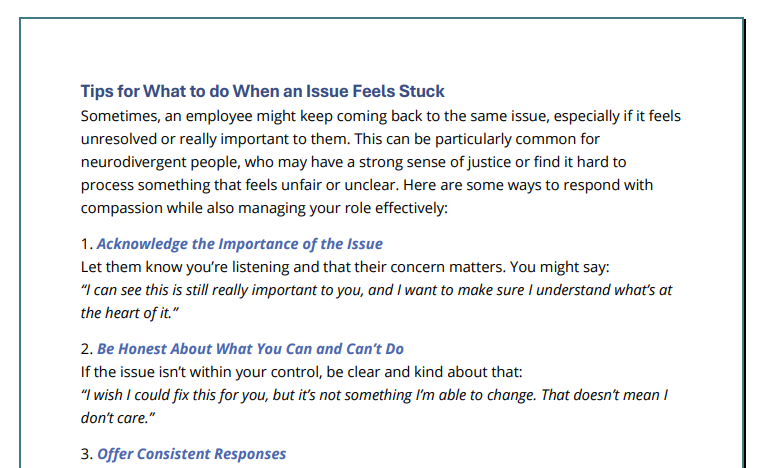Click the list number "2." before Be Honest

[86, 349]
